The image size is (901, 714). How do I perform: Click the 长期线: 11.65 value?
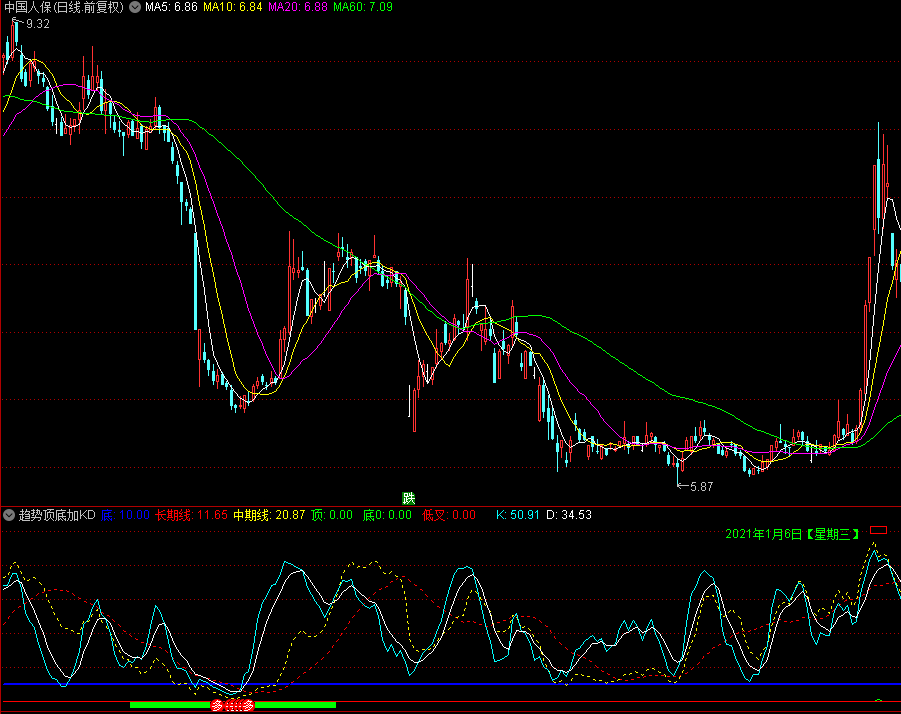tap(191, 515)
